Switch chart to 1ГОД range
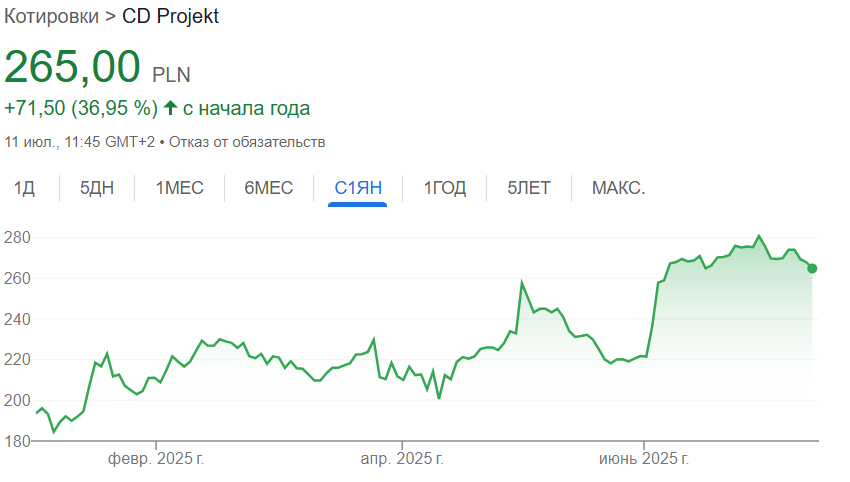850x482 pixels. [x=445, y=188]
